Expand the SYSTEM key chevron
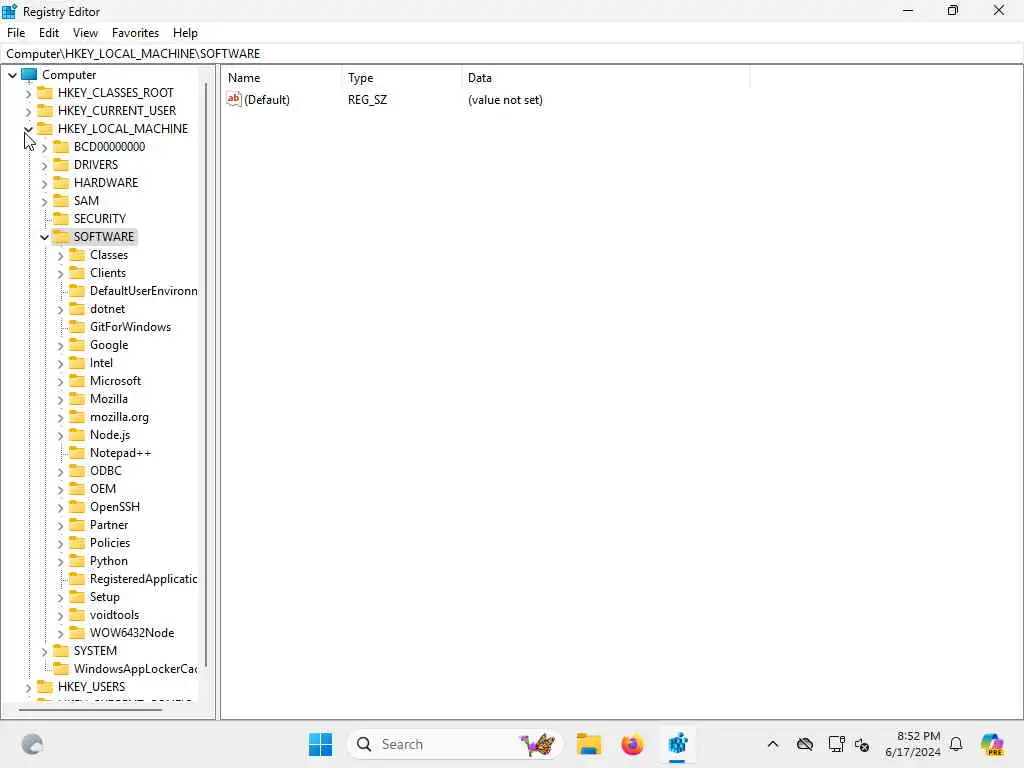This screenshot has width=1024, height=768. [44, 651]
